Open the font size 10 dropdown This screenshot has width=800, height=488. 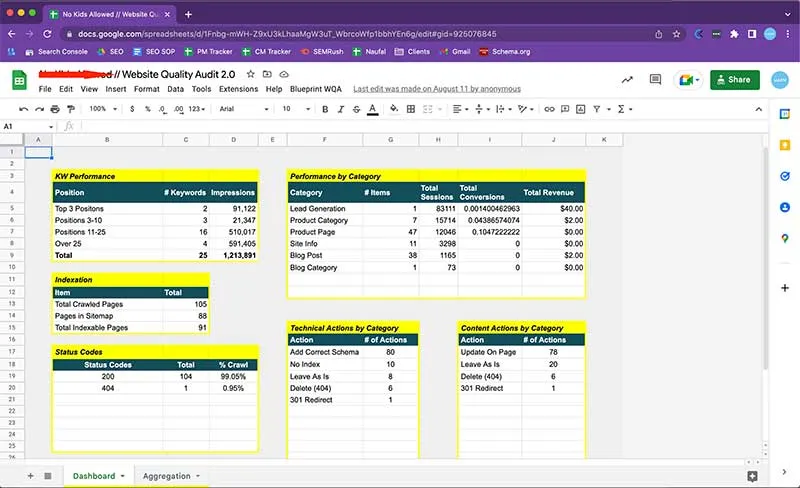[x=296, y=109]
